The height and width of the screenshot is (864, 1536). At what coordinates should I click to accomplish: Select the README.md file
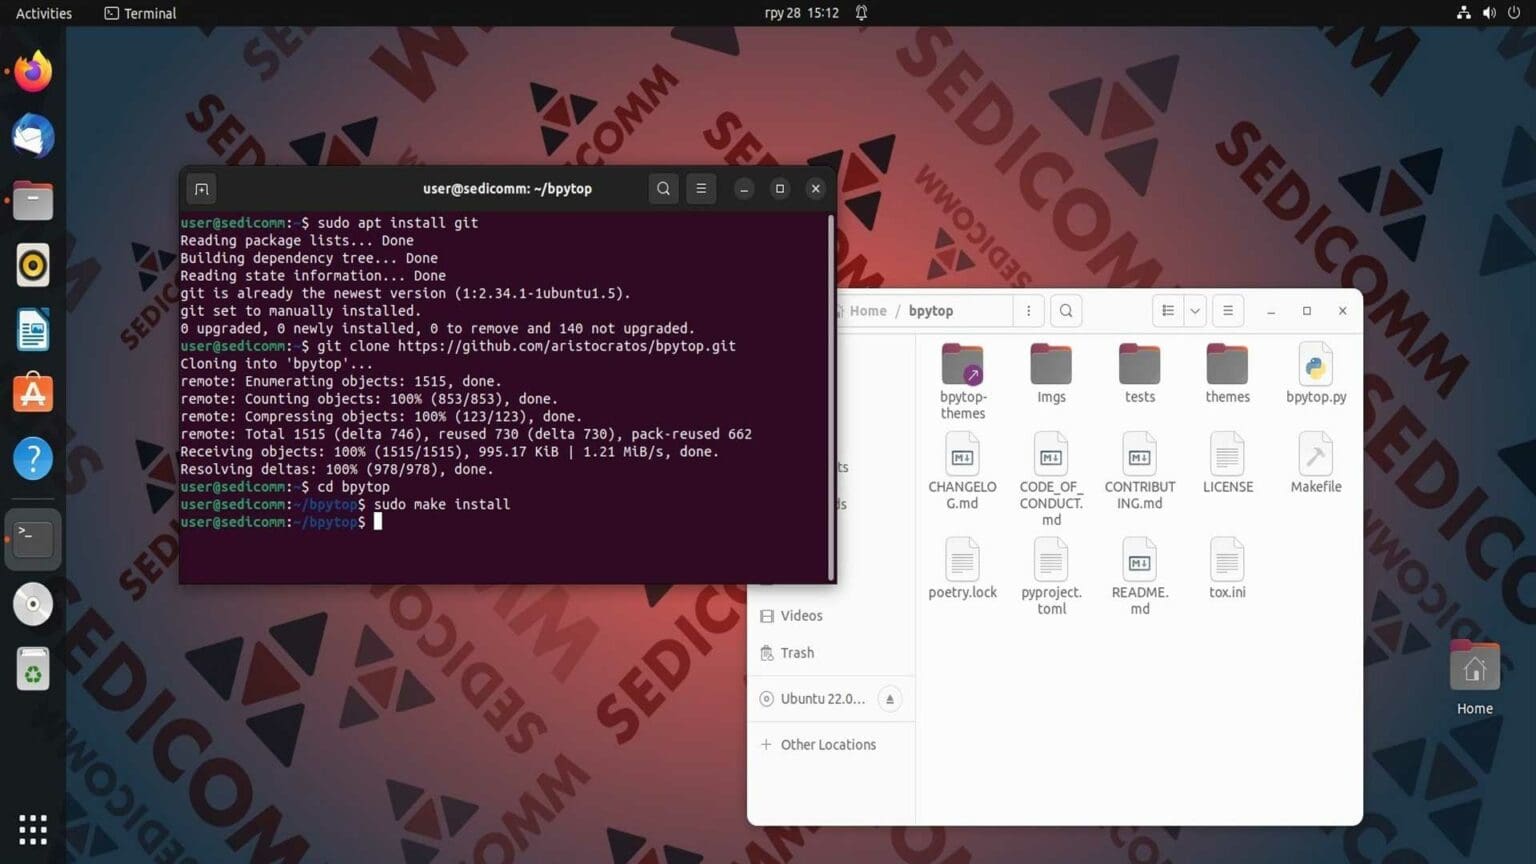point(1140,577)
